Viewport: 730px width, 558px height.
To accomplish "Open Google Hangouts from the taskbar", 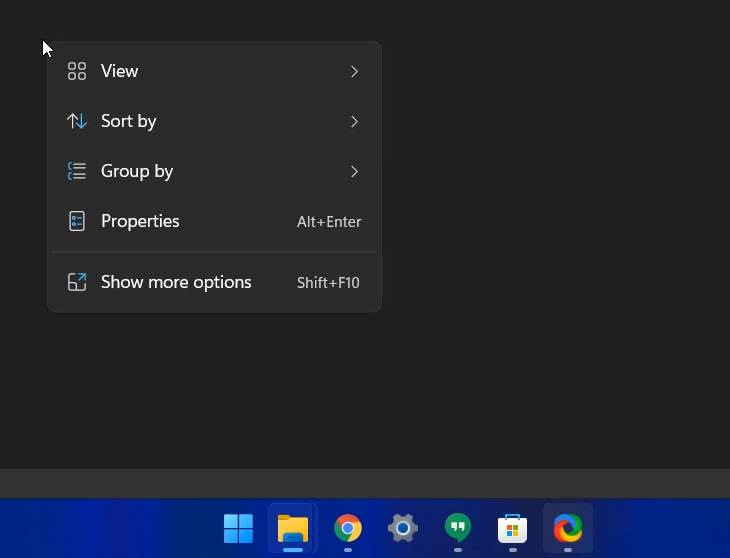I will 458,528.
